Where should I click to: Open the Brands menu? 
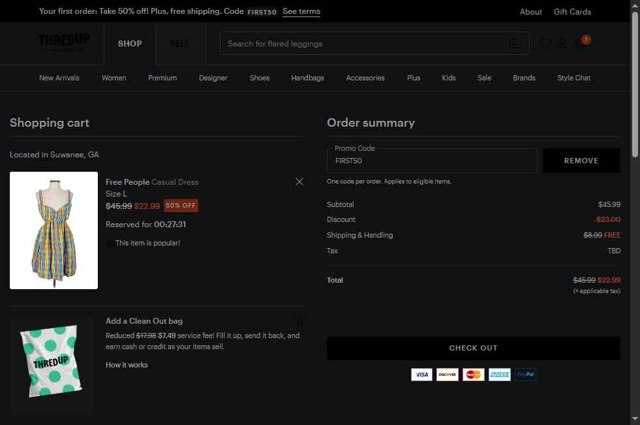click(524, 78)
